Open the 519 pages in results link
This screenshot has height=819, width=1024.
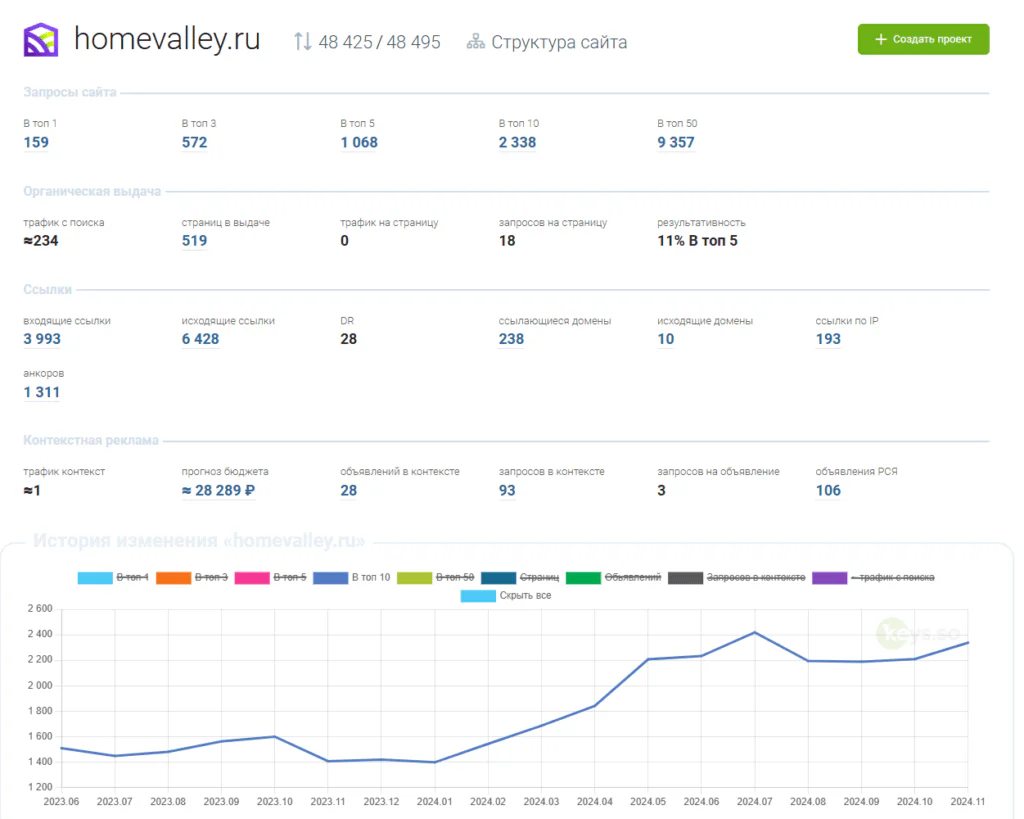(194, 240)
